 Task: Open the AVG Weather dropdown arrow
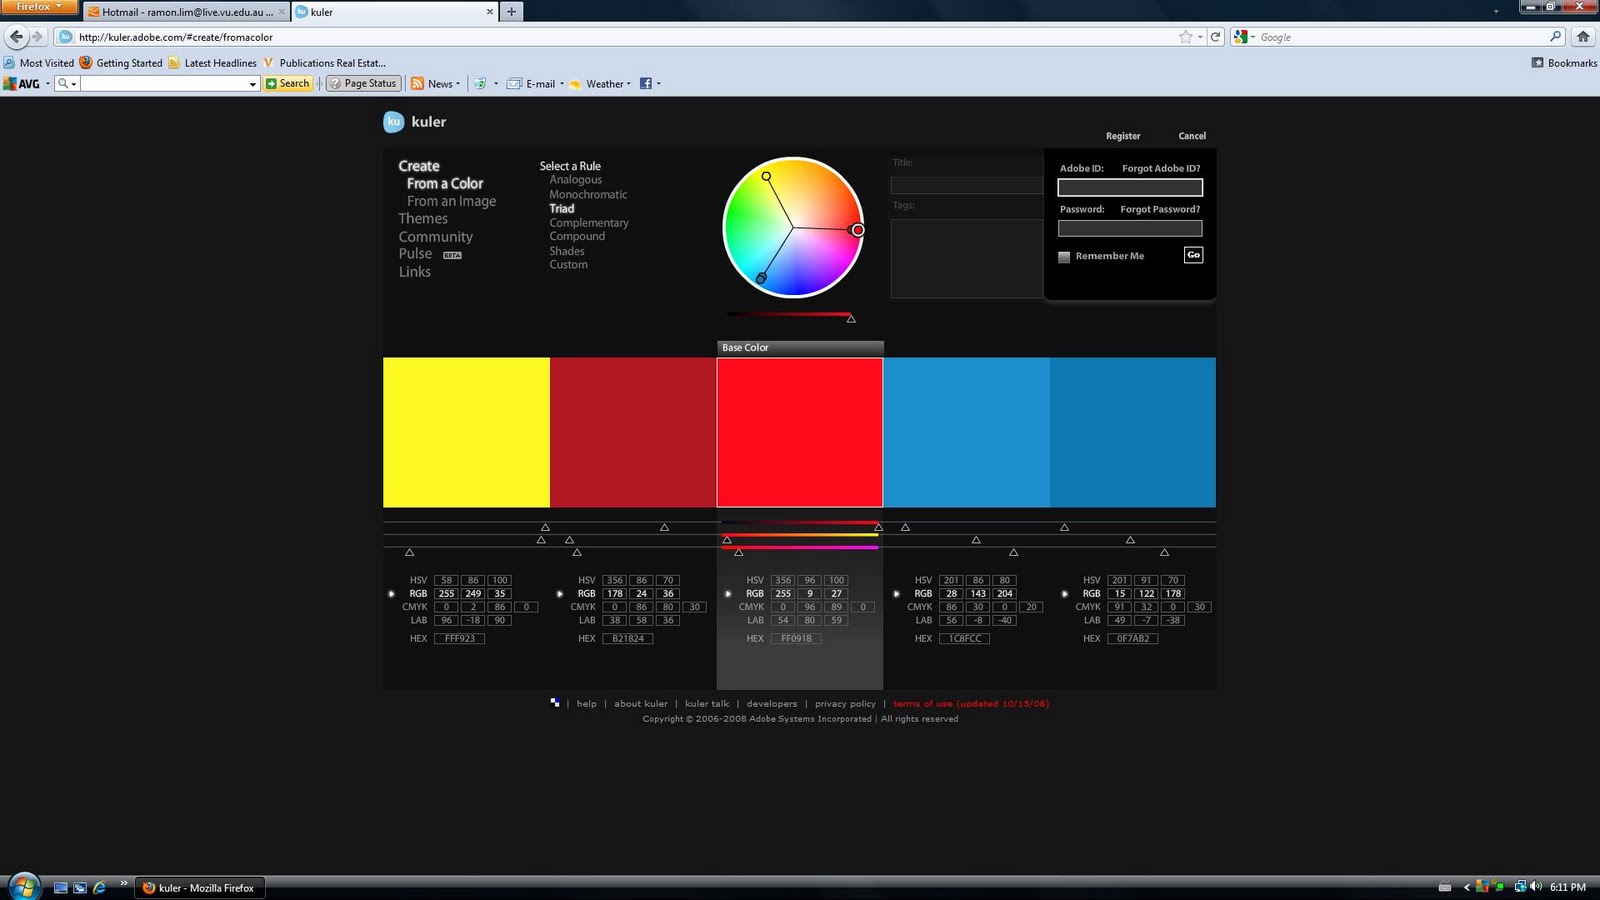[629, 84]
